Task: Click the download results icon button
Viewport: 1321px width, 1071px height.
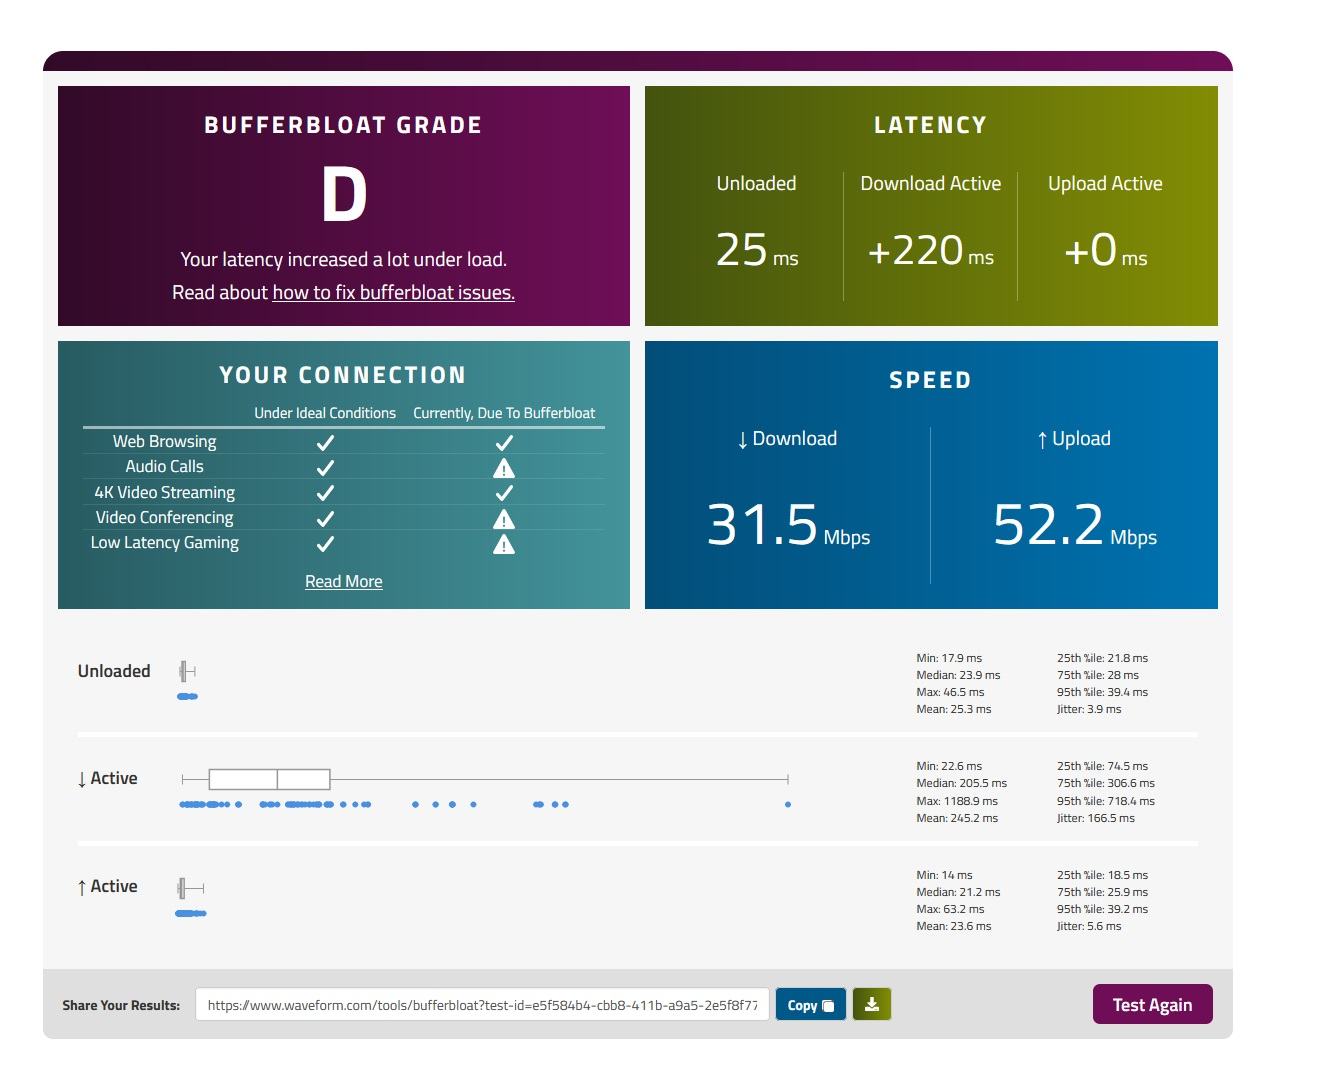Action: (872, 1005)
